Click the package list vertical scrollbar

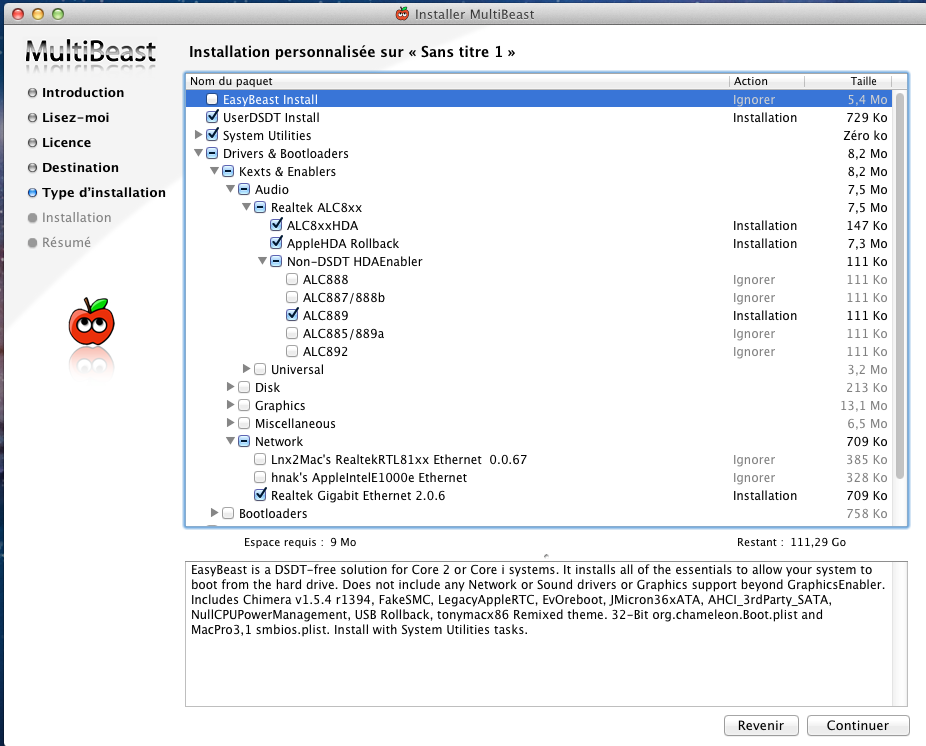(900, 285)
